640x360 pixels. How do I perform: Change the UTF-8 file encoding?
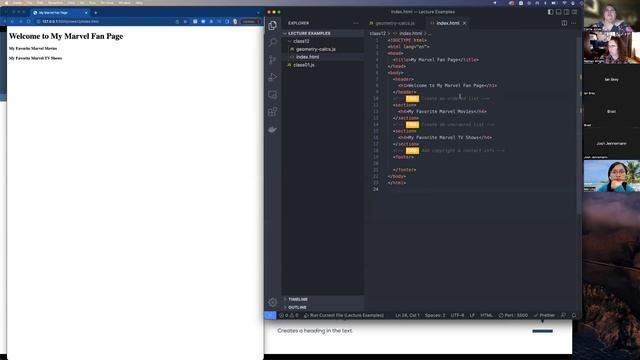tap(457, 315)
